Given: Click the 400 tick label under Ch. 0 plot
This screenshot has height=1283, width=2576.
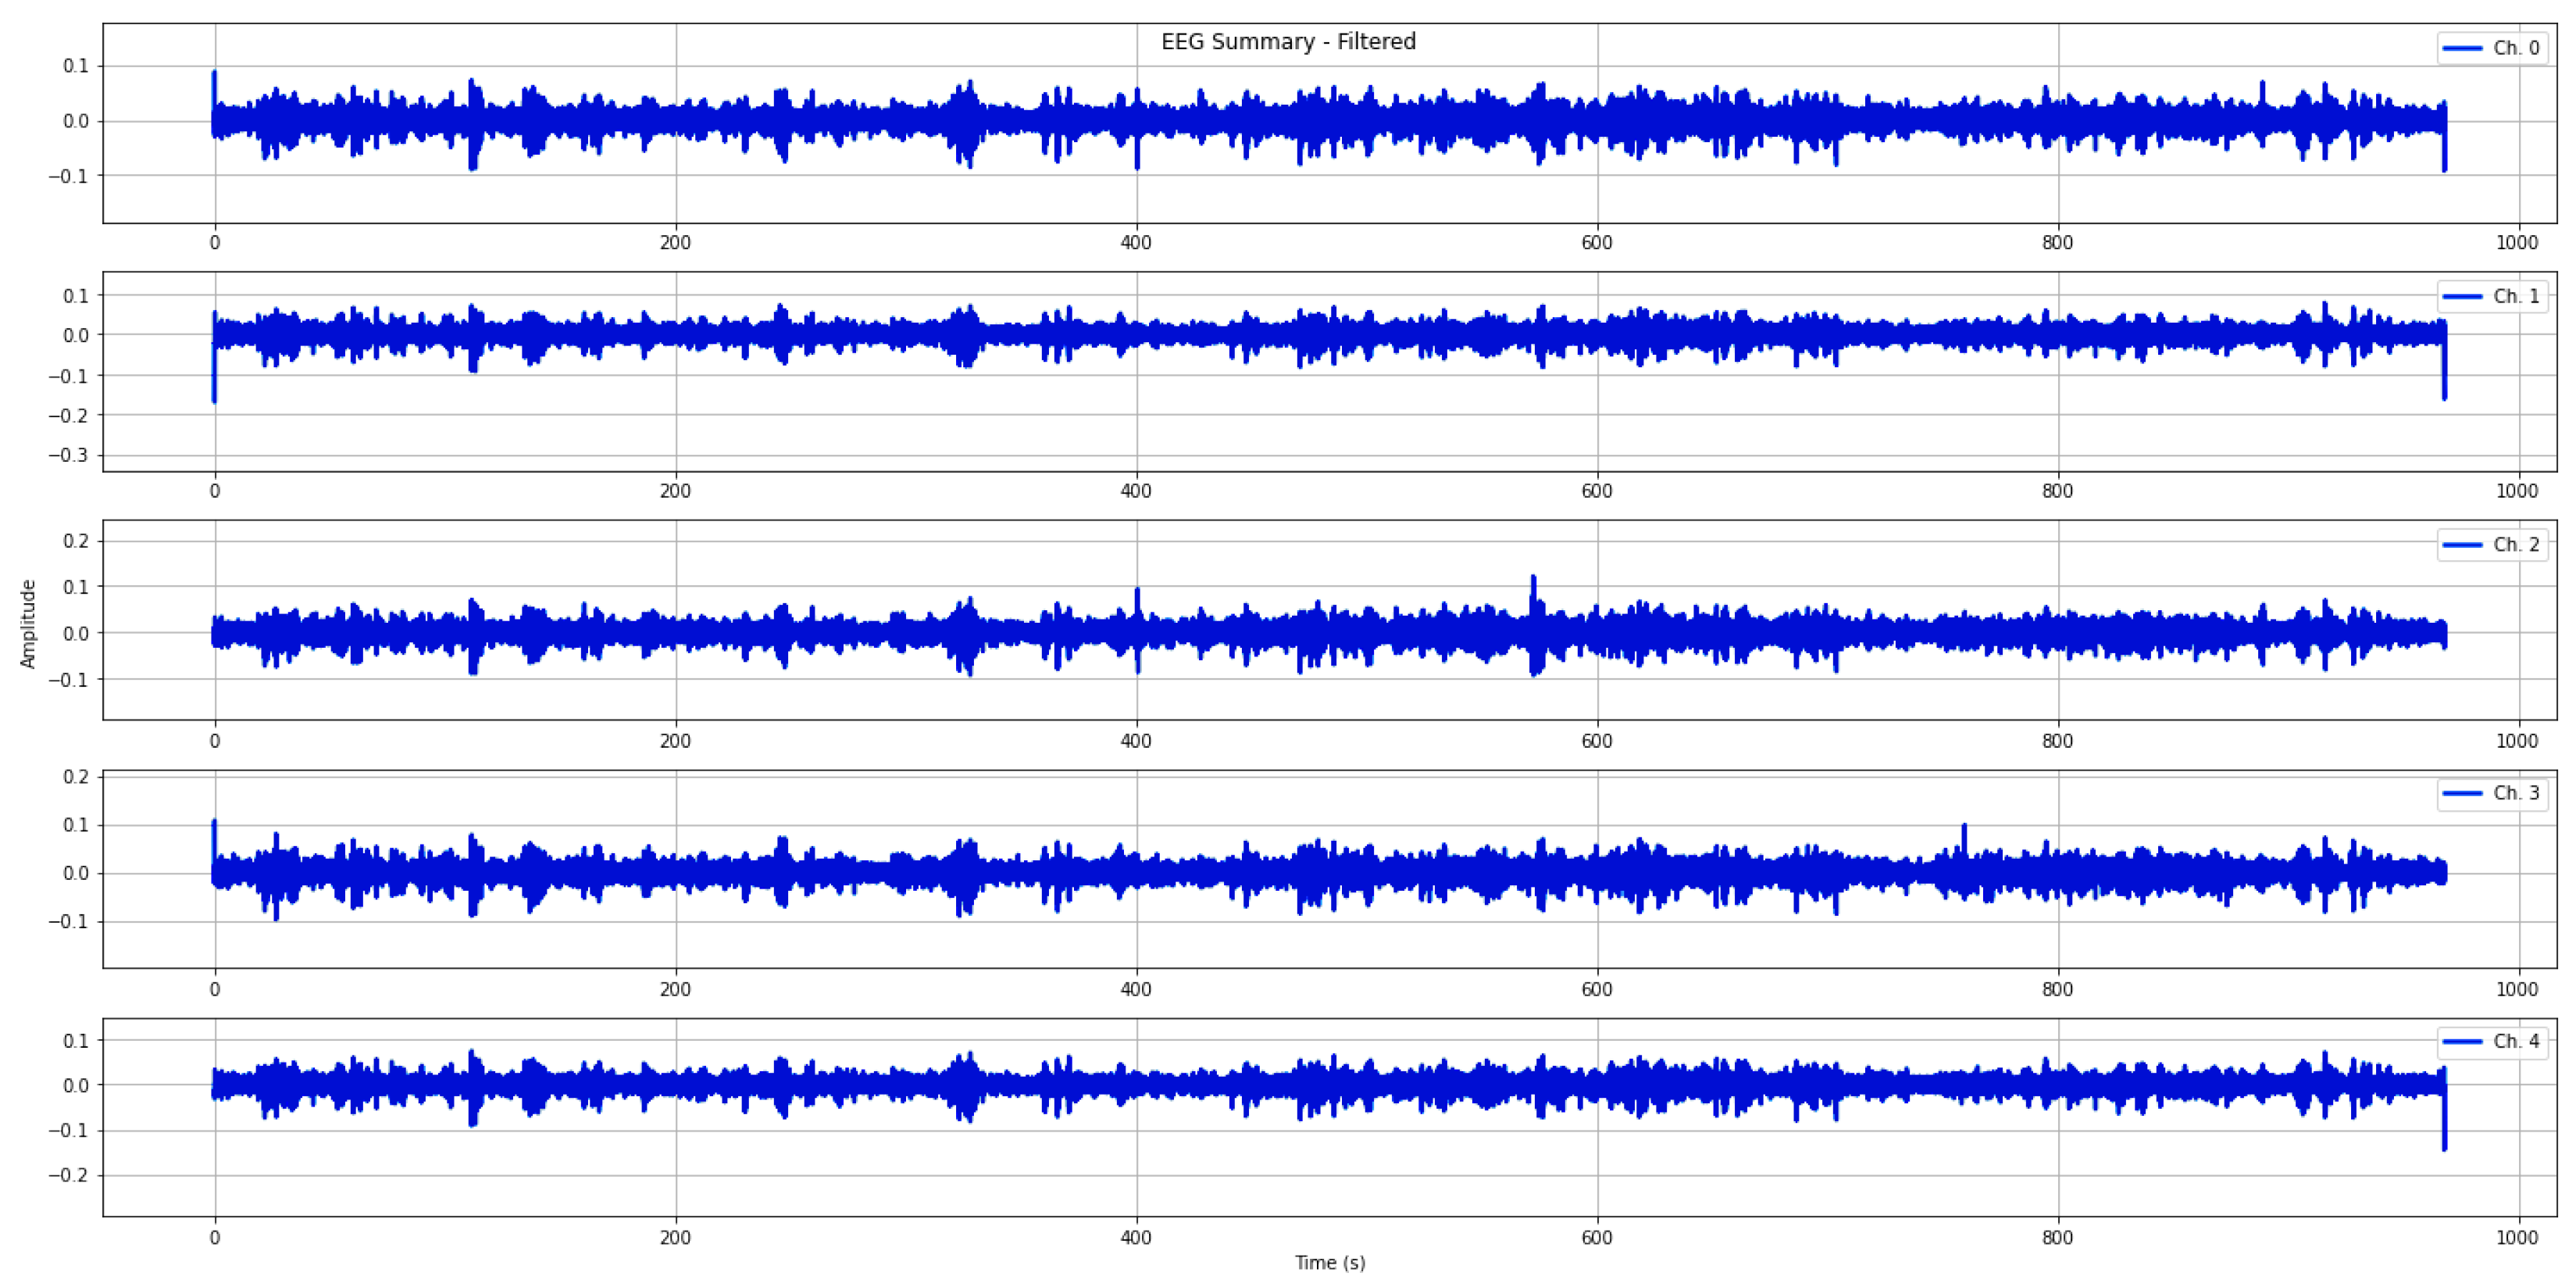Looking at the screenshot, I should click(x=1136, y=243).
